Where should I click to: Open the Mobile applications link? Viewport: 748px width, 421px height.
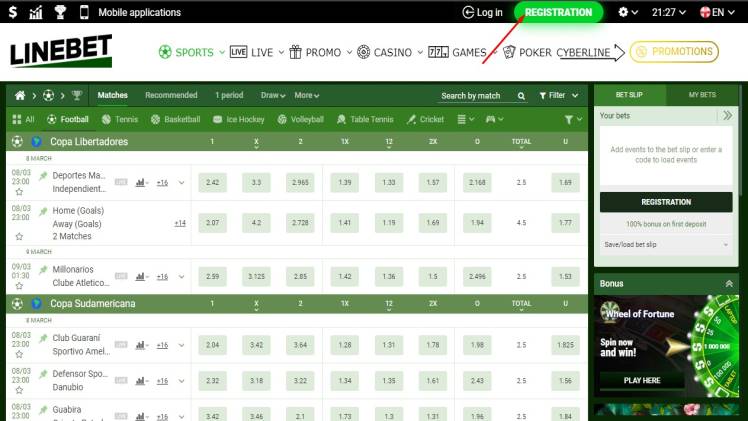point(139,12)
